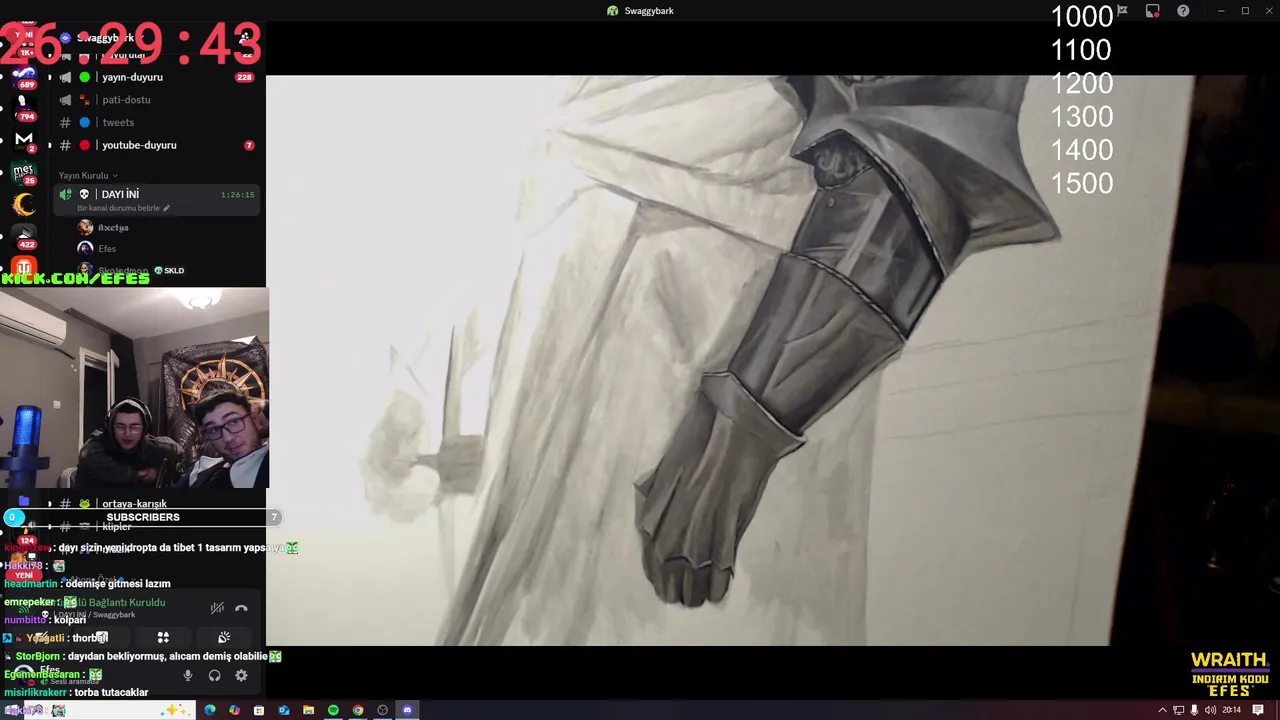Disconnect from voice with the hang-up icon
This screenshot has height=720, width=1280.
click(241, 608)
